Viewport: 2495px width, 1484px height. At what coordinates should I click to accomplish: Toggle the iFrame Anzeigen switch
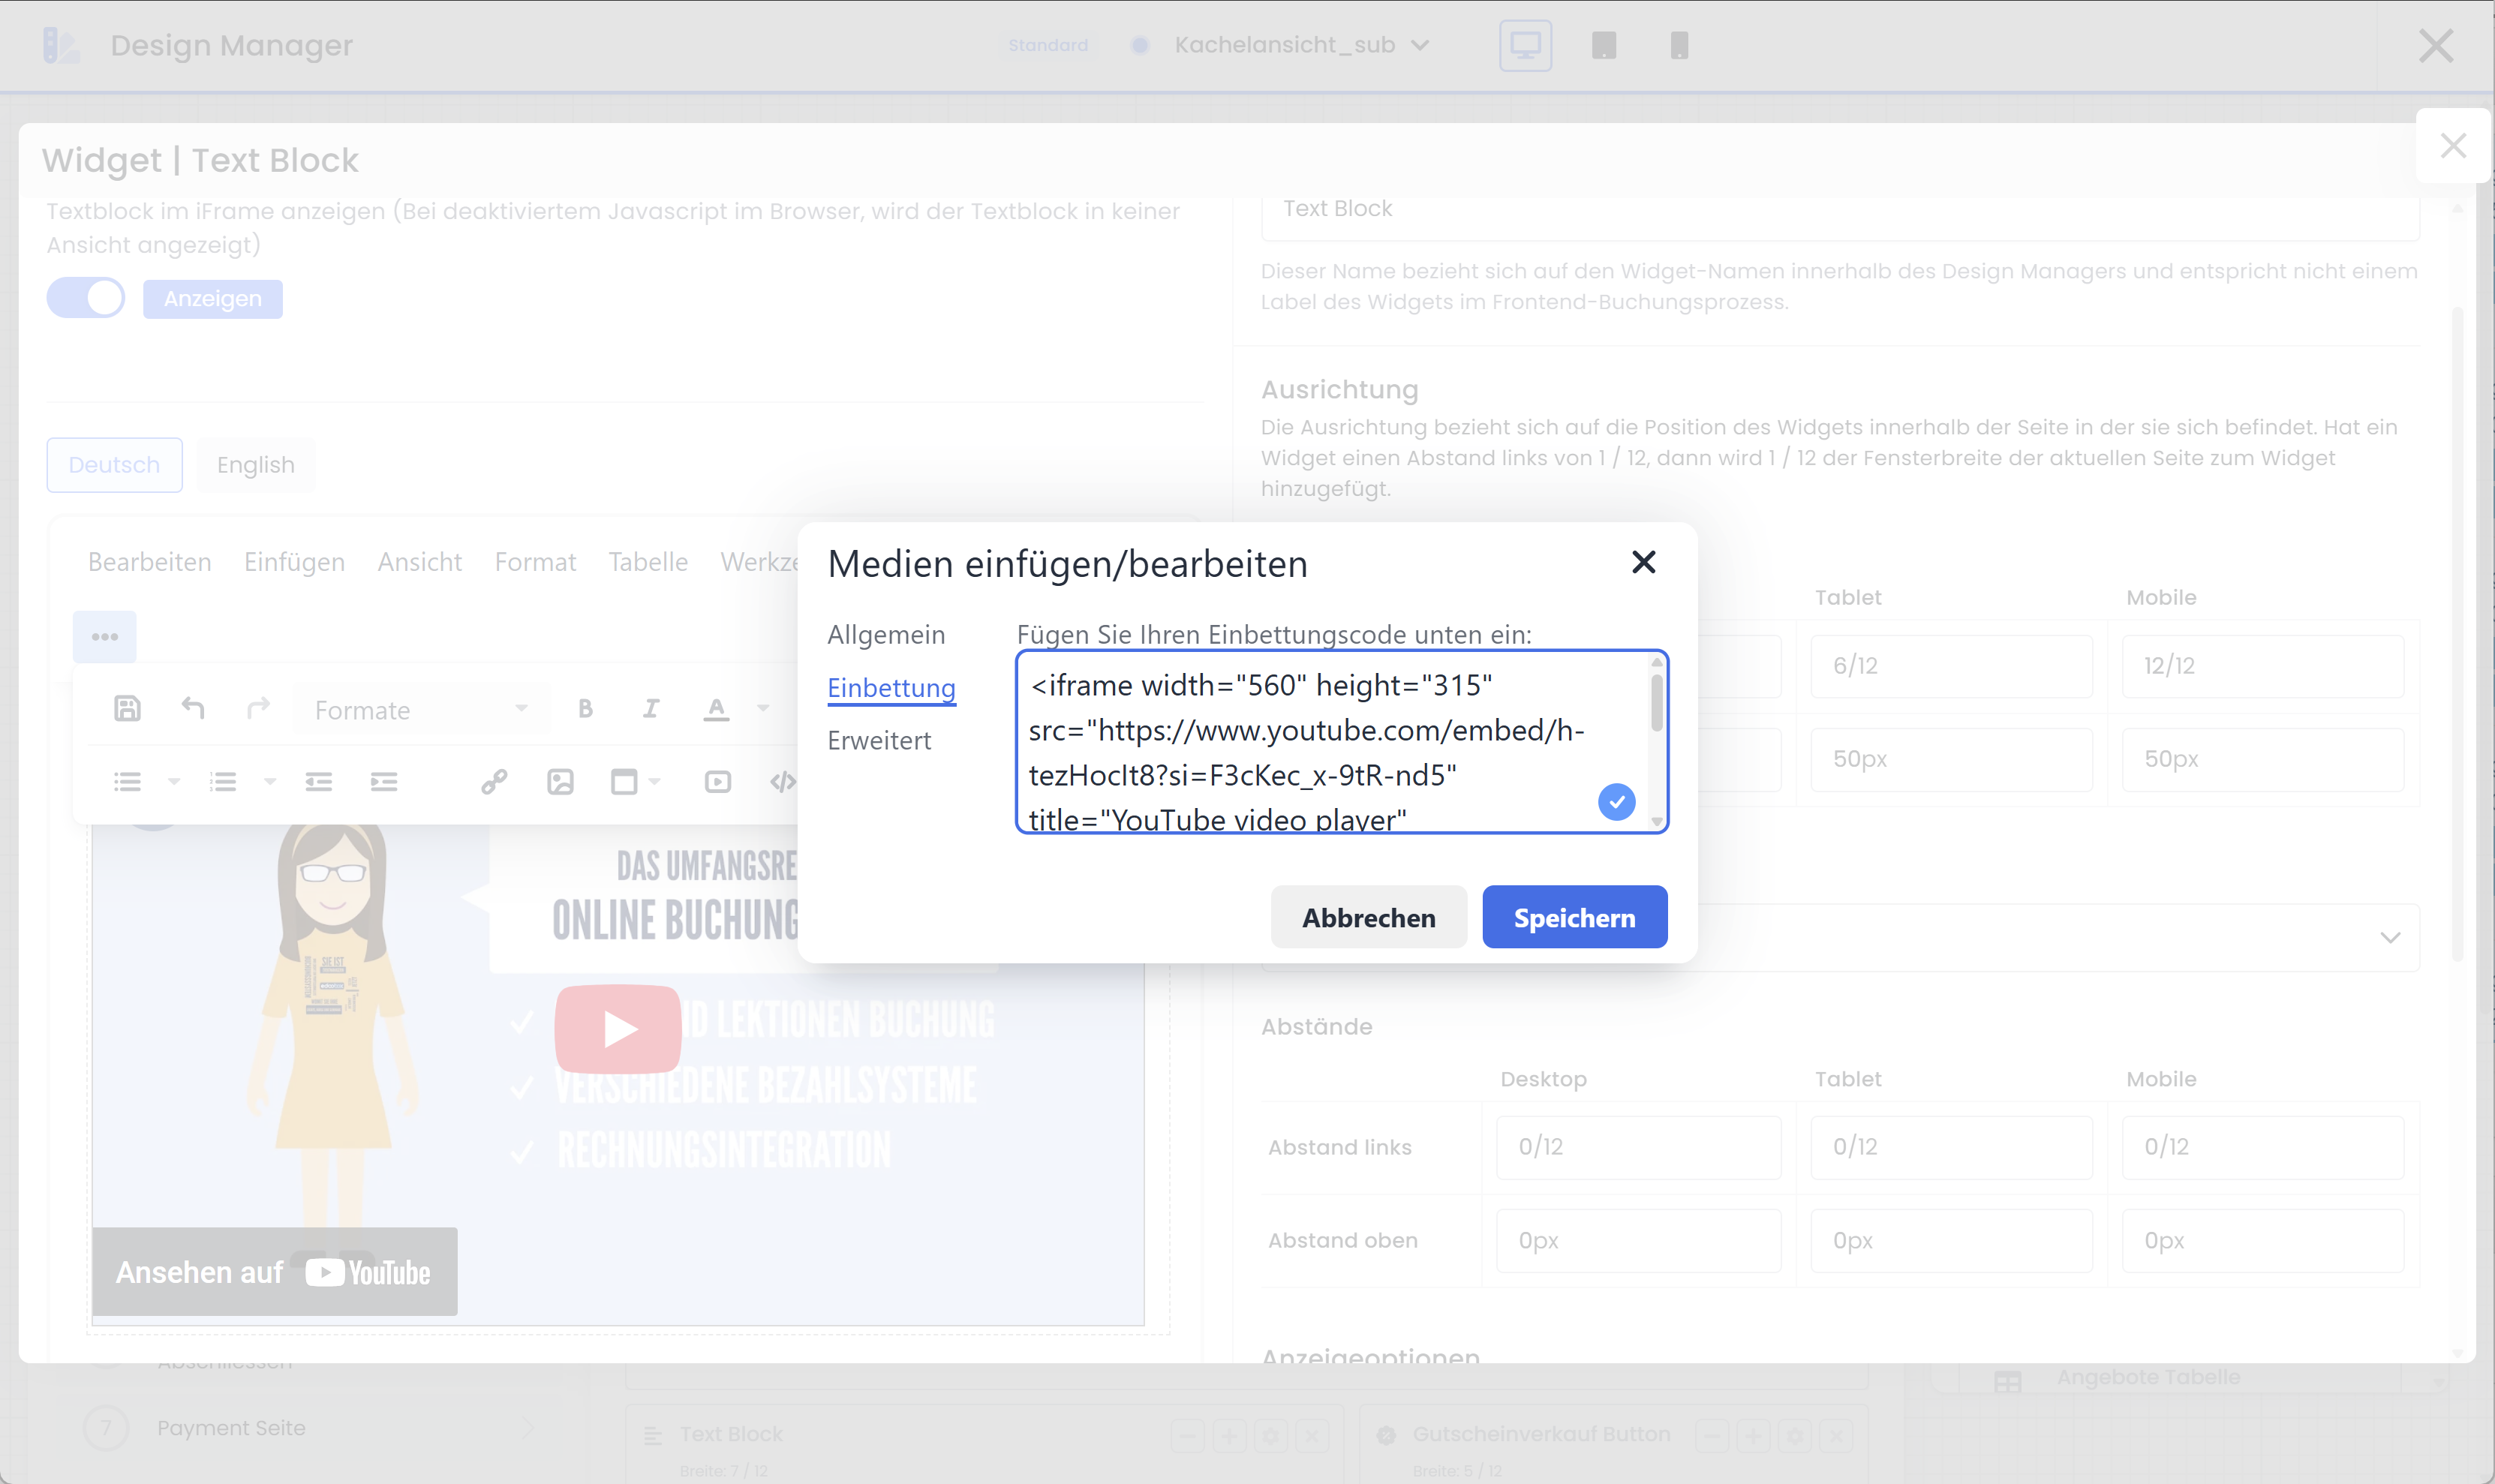[86, 298]
